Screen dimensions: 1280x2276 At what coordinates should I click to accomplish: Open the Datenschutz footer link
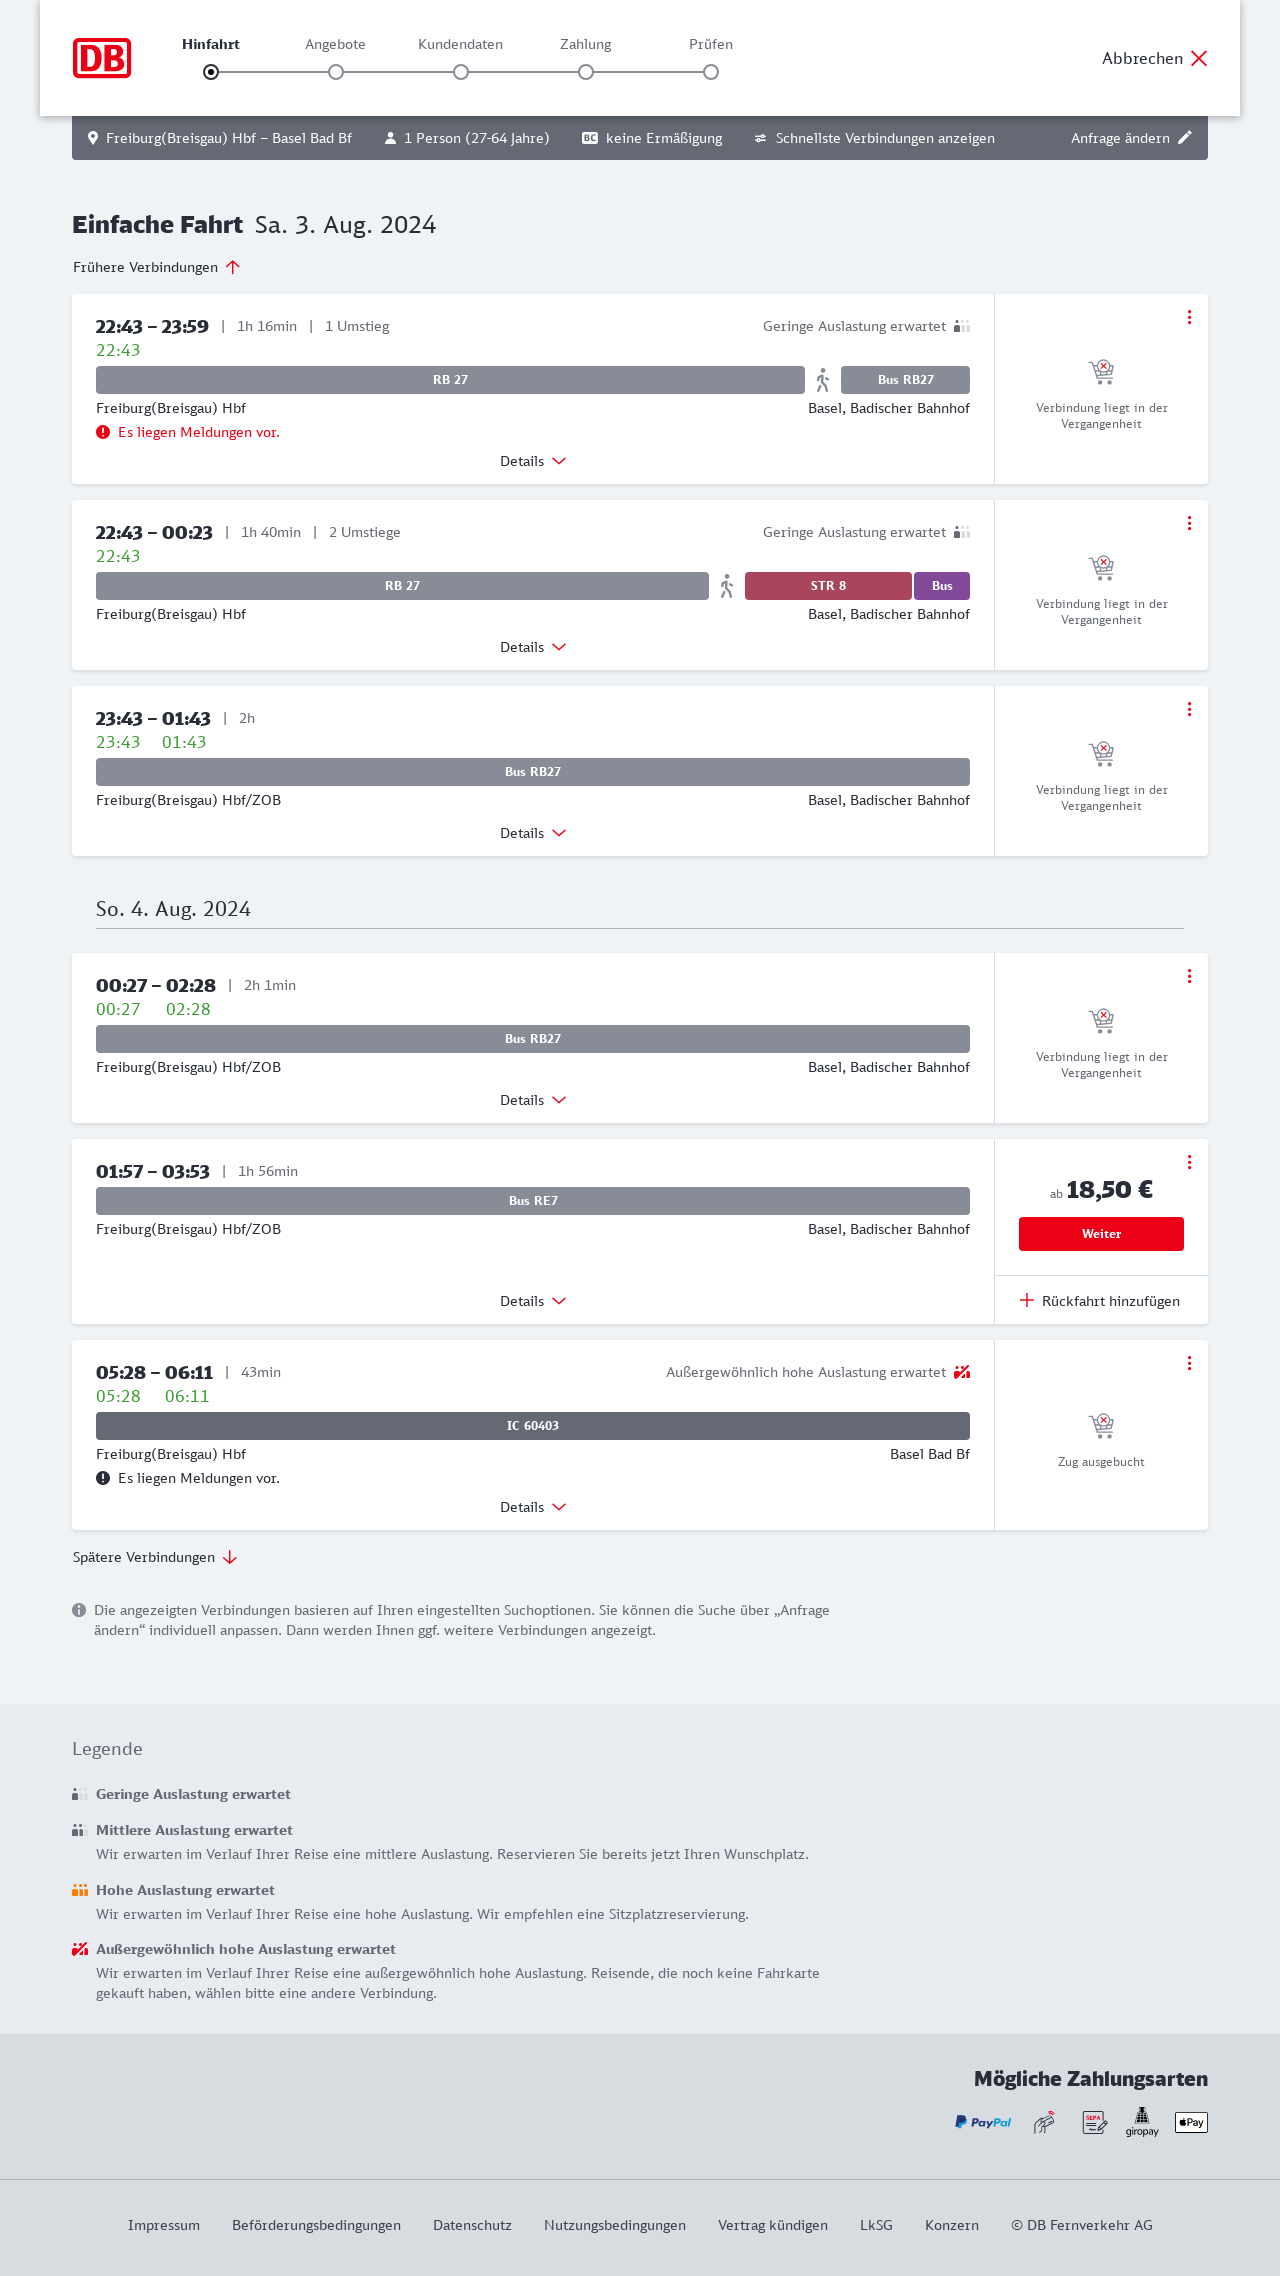(x=472, y=2225)
